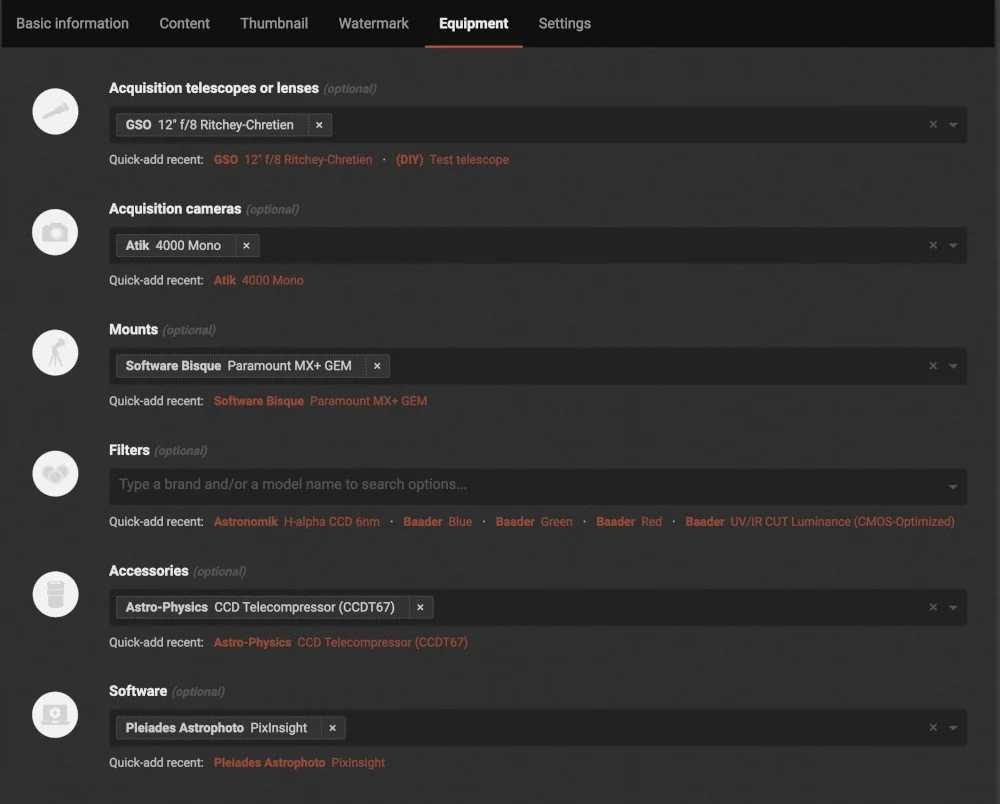This screenshot has height=804, width=1000.
Task: Click the Paramount MX+ GEM tag label
Action: click(239, 366)
